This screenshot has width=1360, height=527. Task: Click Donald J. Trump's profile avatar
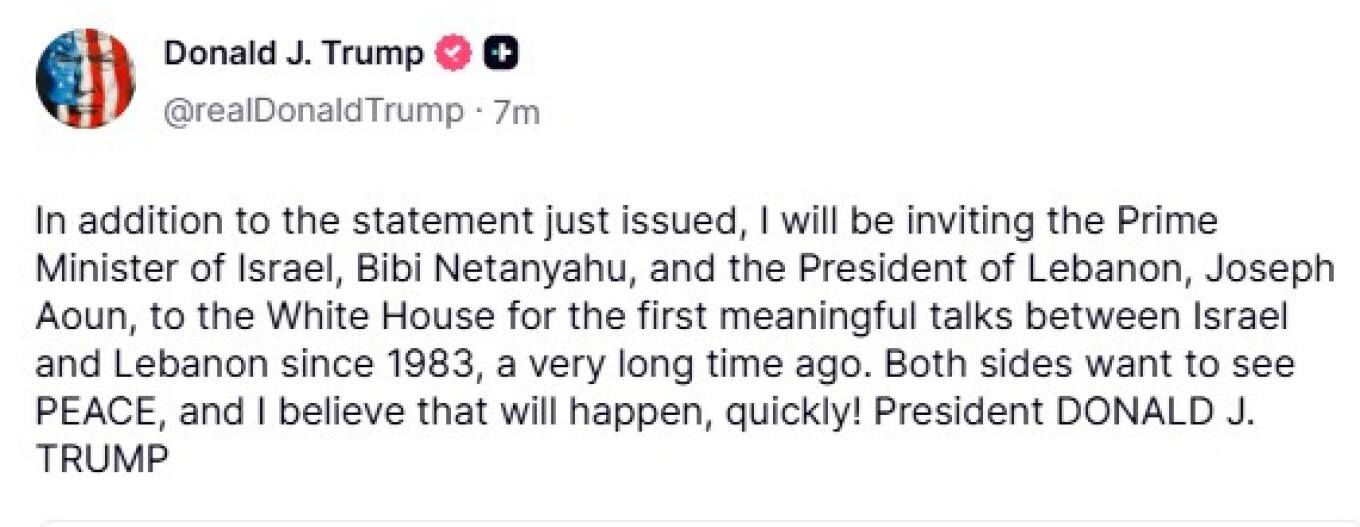(x=84, y=78)
